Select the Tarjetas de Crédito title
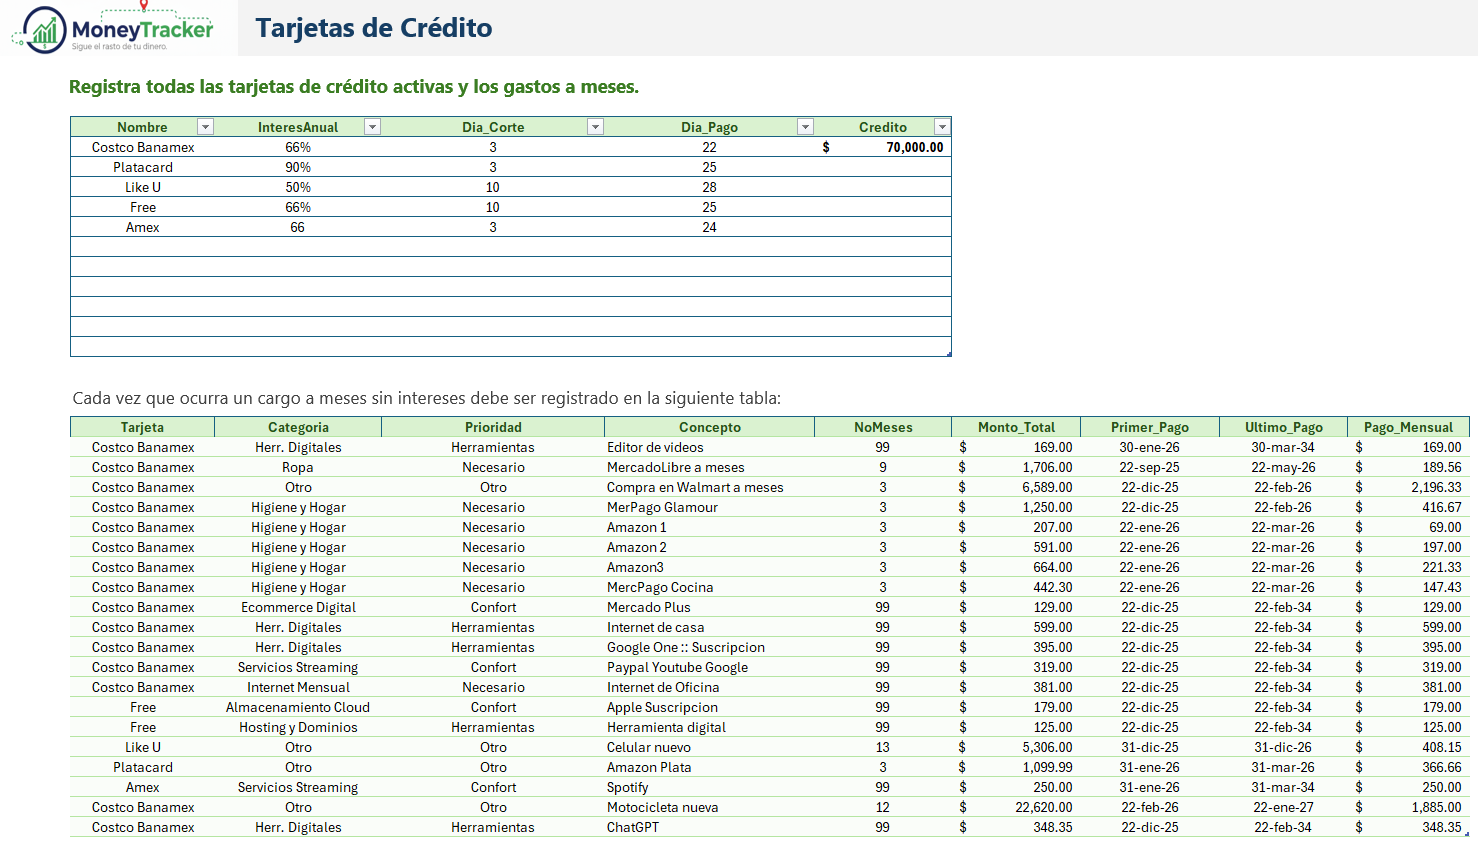This screenshot has width=1478, height=849. 373,28
